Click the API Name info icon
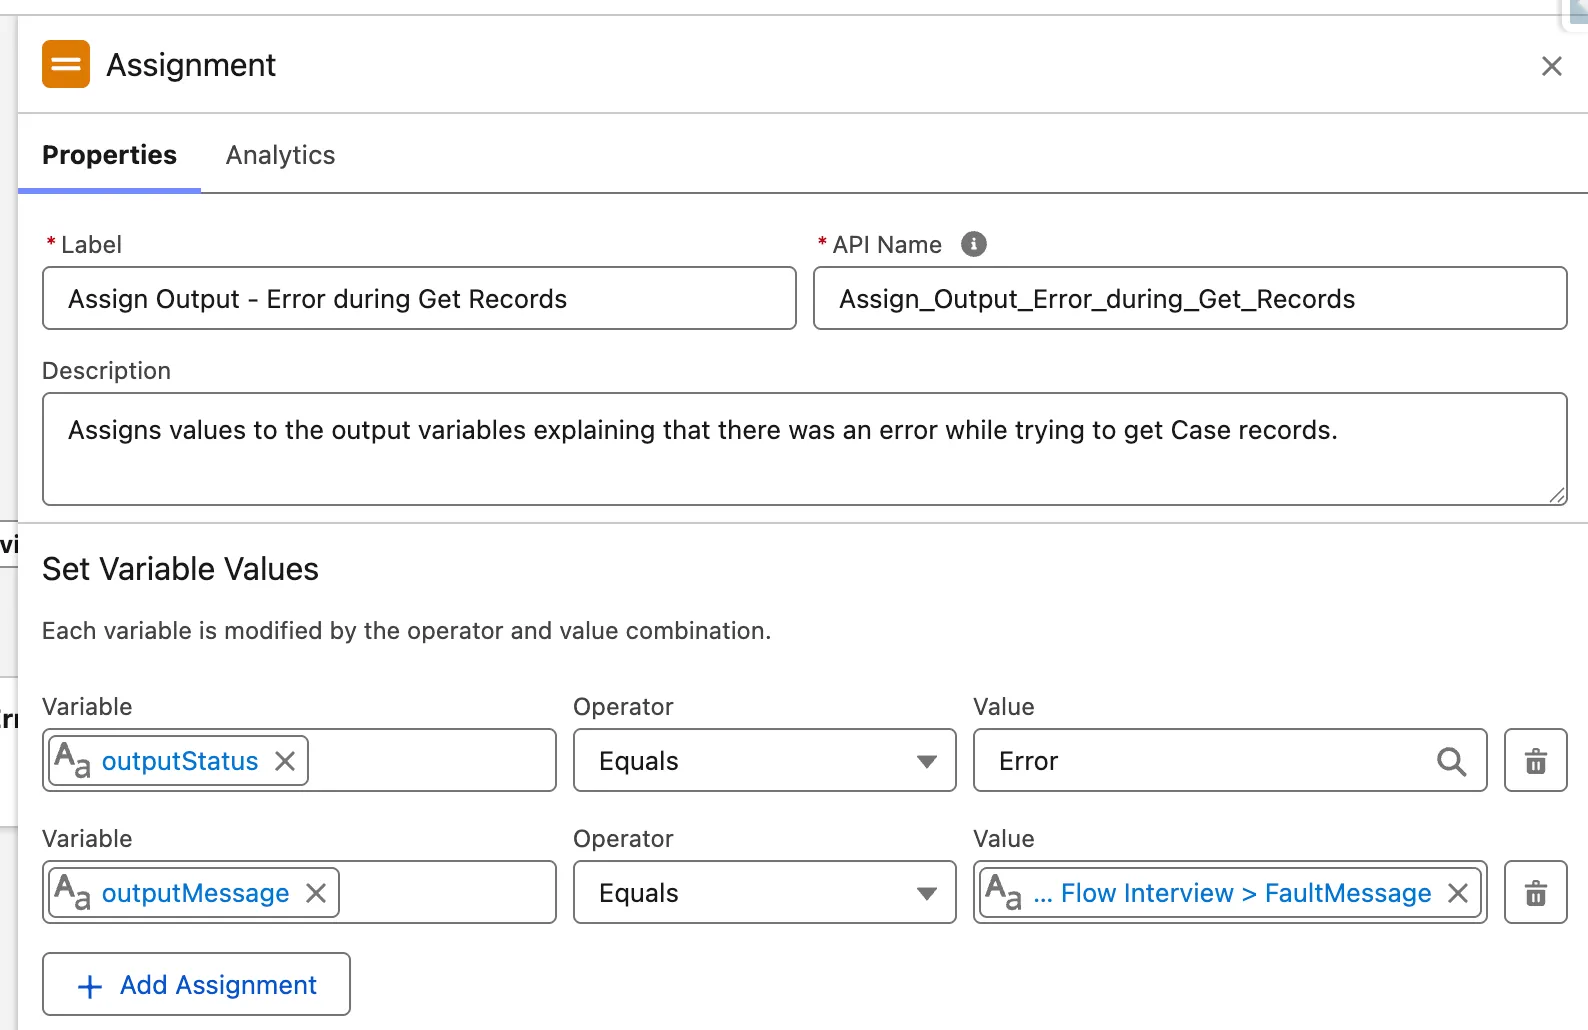The image size is (1588, 1030). coord(973,244)
